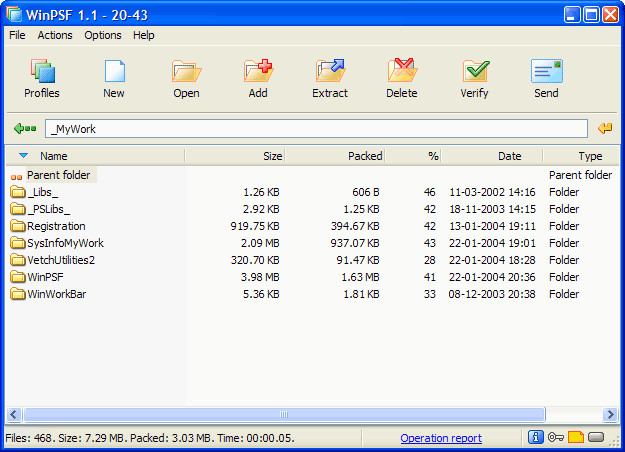Create a New archive via toolbar

(114, 71)
